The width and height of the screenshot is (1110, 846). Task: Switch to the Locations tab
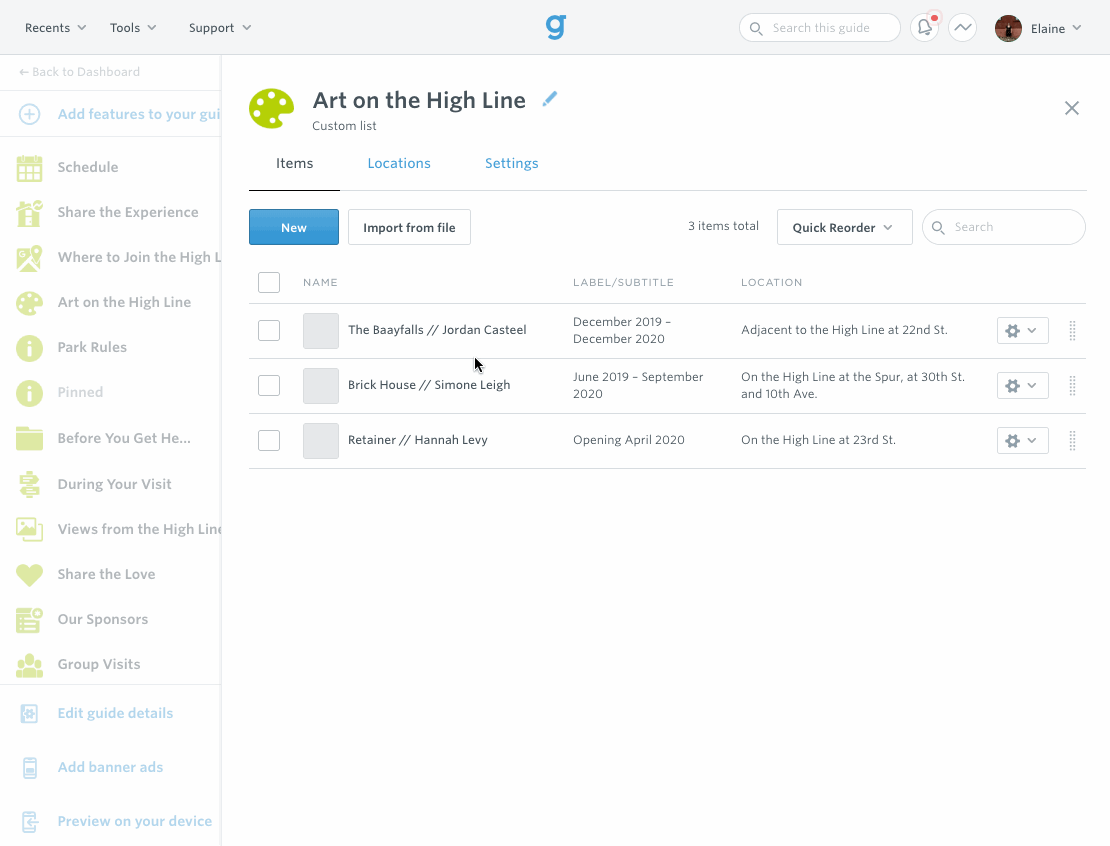(399, 163)
